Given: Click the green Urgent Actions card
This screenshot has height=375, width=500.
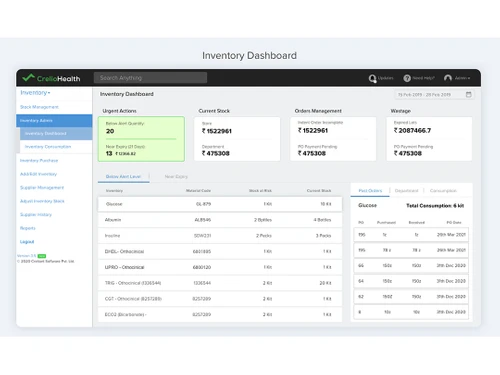Looking at the screenshot, I should tap(141, 139).
